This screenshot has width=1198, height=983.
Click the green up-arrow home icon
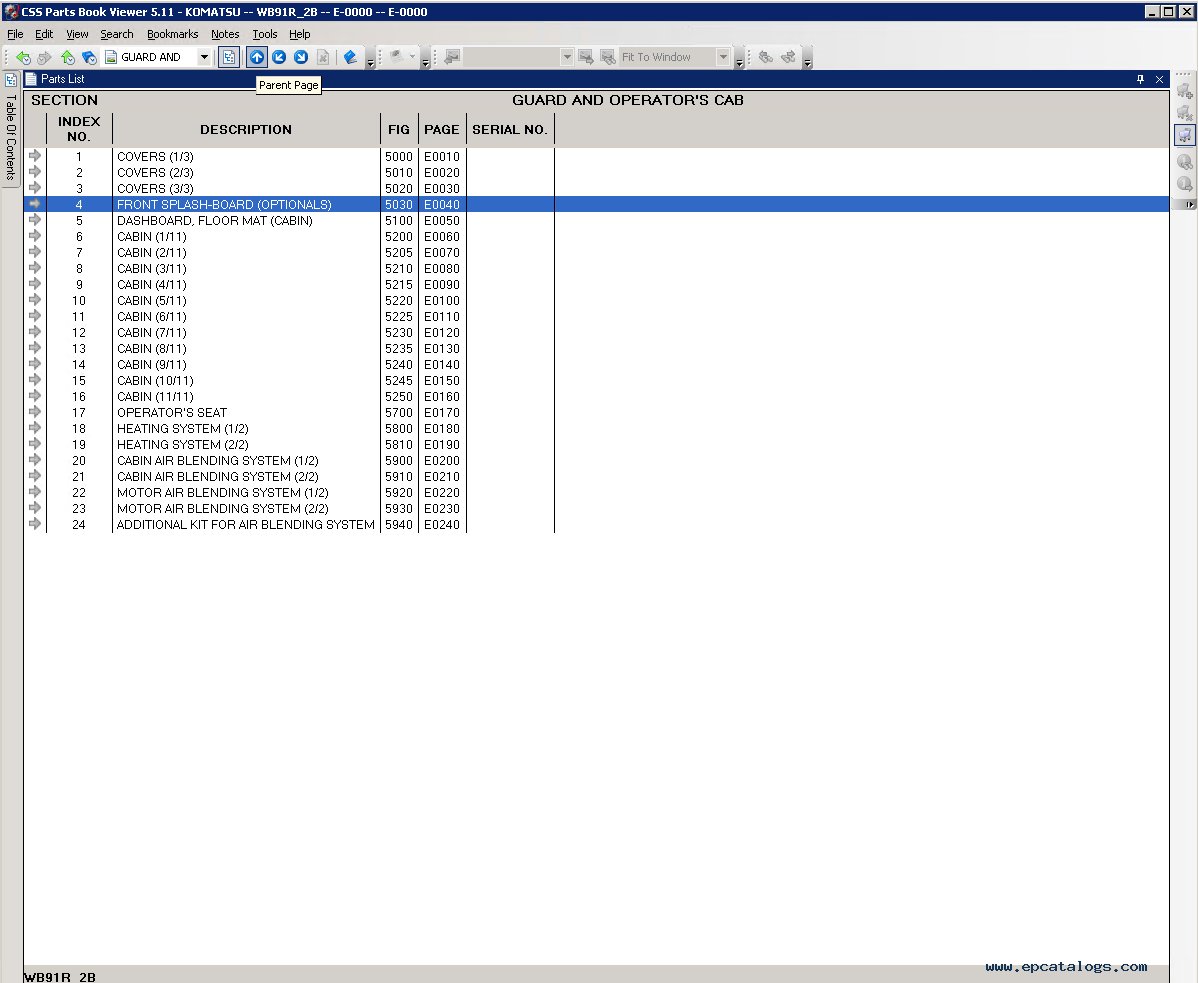click(x=67, y=57)
